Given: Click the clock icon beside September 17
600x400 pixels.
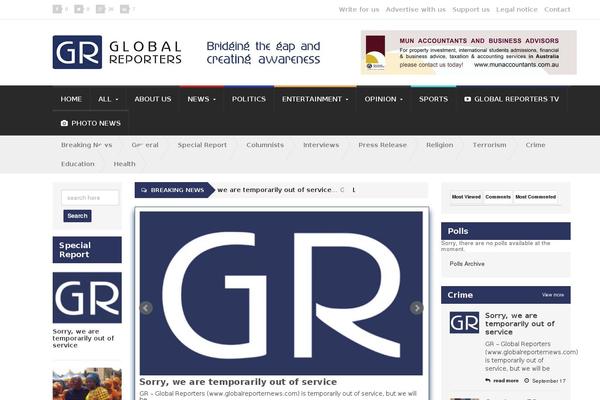Looking at the screenshot, I should 527,381.
